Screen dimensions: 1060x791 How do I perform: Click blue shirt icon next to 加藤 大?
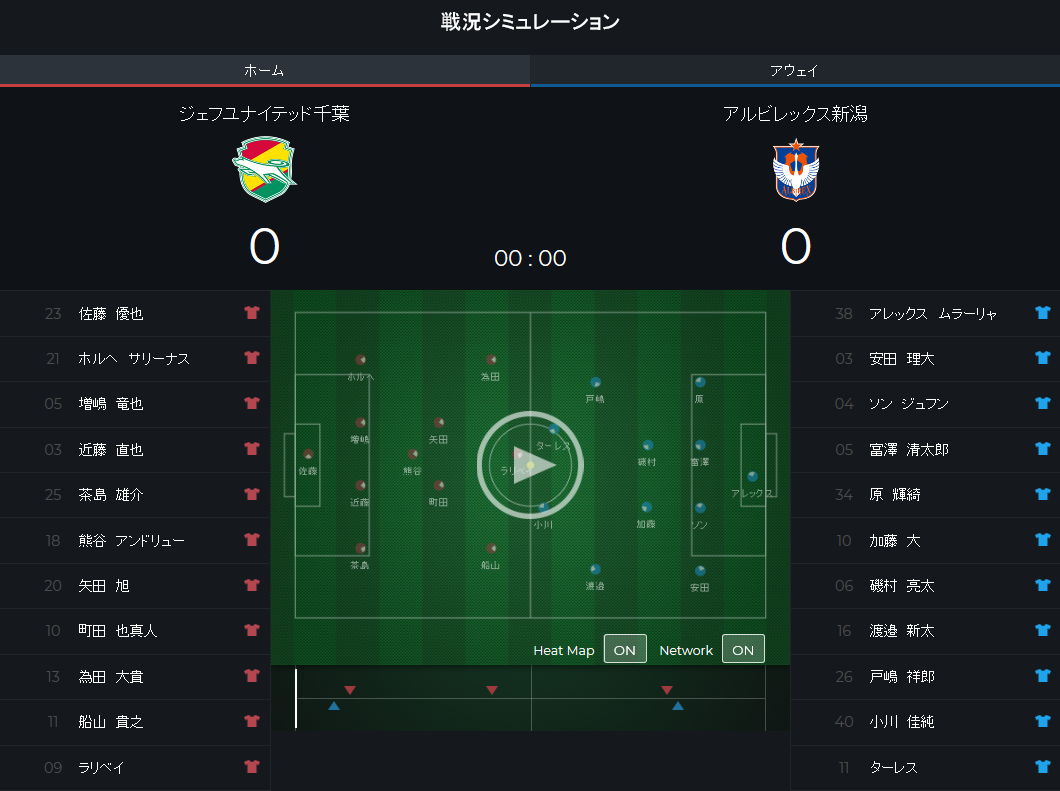[1043, 540]
